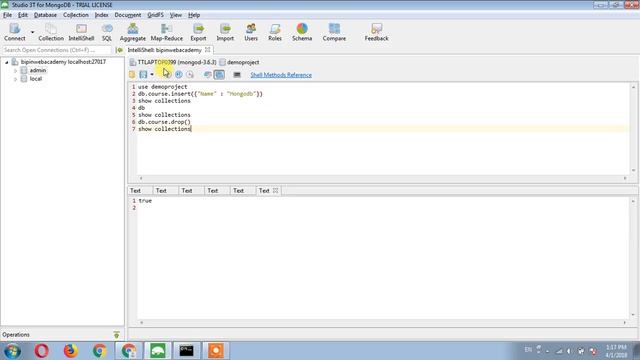The image size is (640, 360).
Task: Open the Windows Start menu
Action: [12, 351]
